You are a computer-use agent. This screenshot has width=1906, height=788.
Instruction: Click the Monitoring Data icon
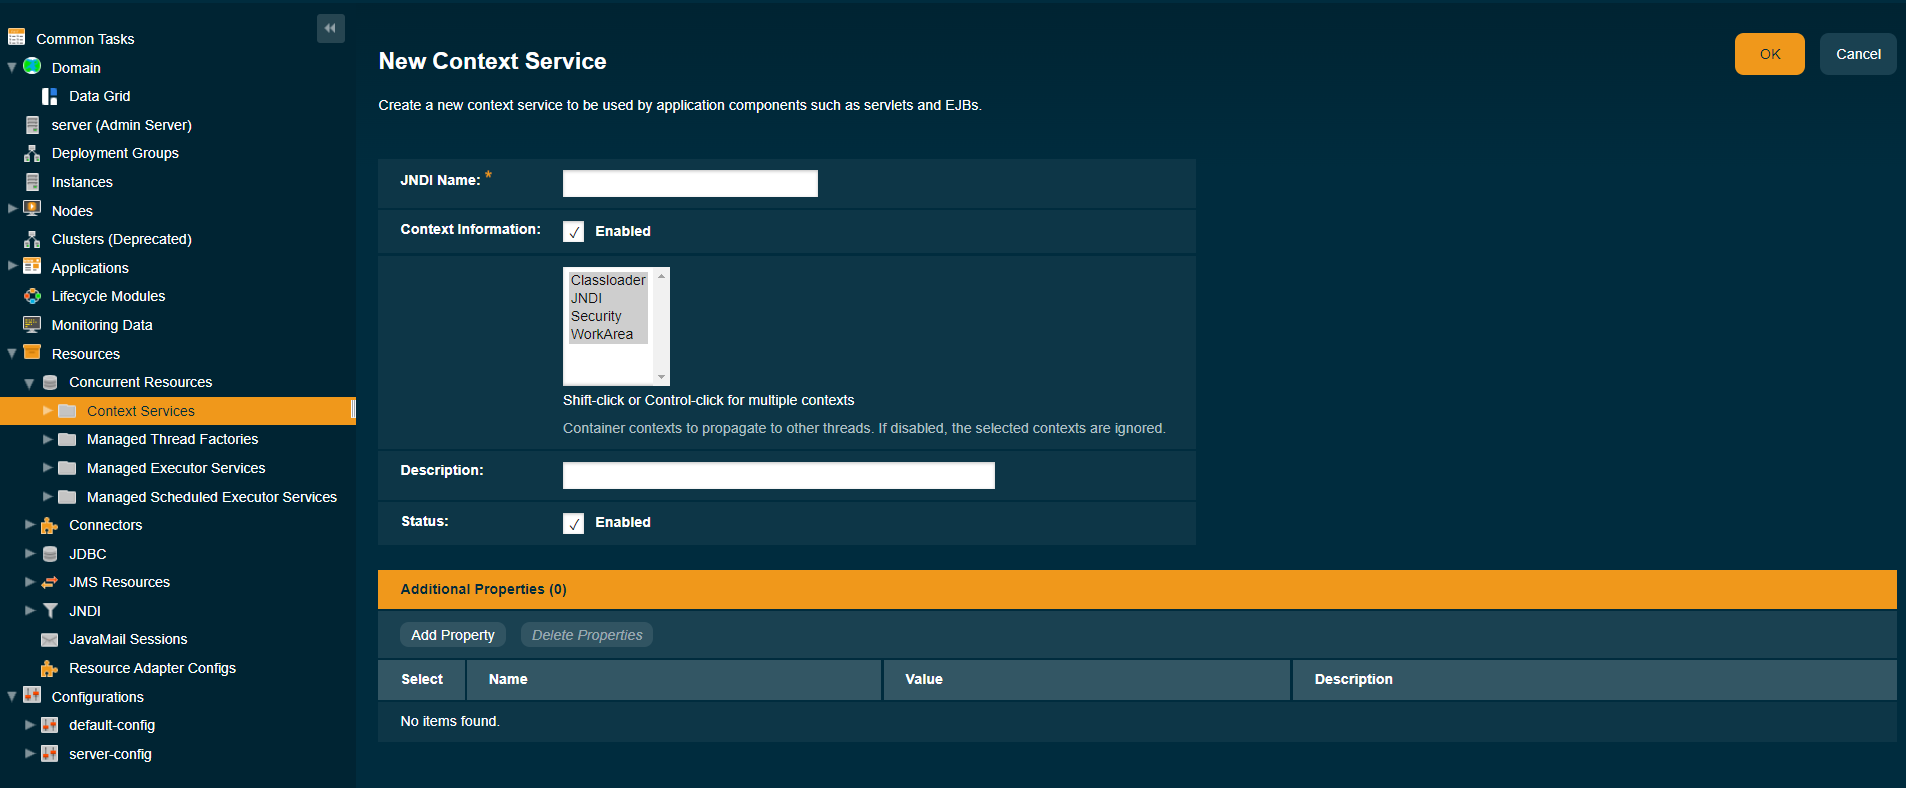pyautogui.click(x=32, y=325)
